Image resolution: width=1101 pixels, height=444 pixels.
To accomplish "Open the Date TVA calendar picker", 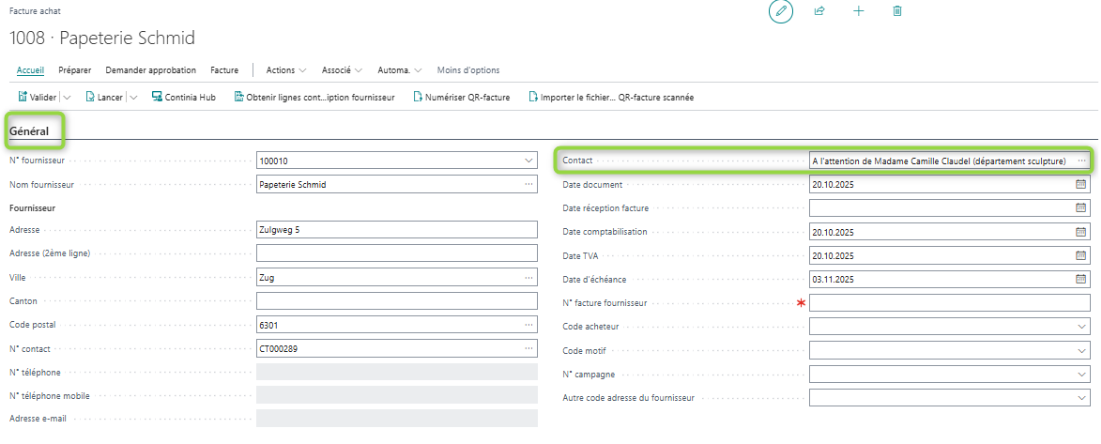I will 1081,255.
